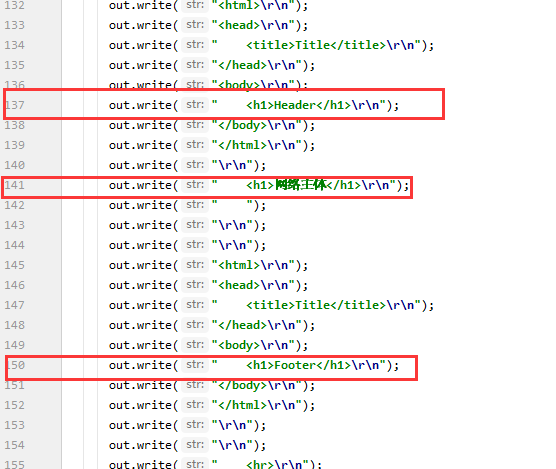This screenshot has height=469, width=556.
Task: Click gutter line number 135
Action: (15, 65)
